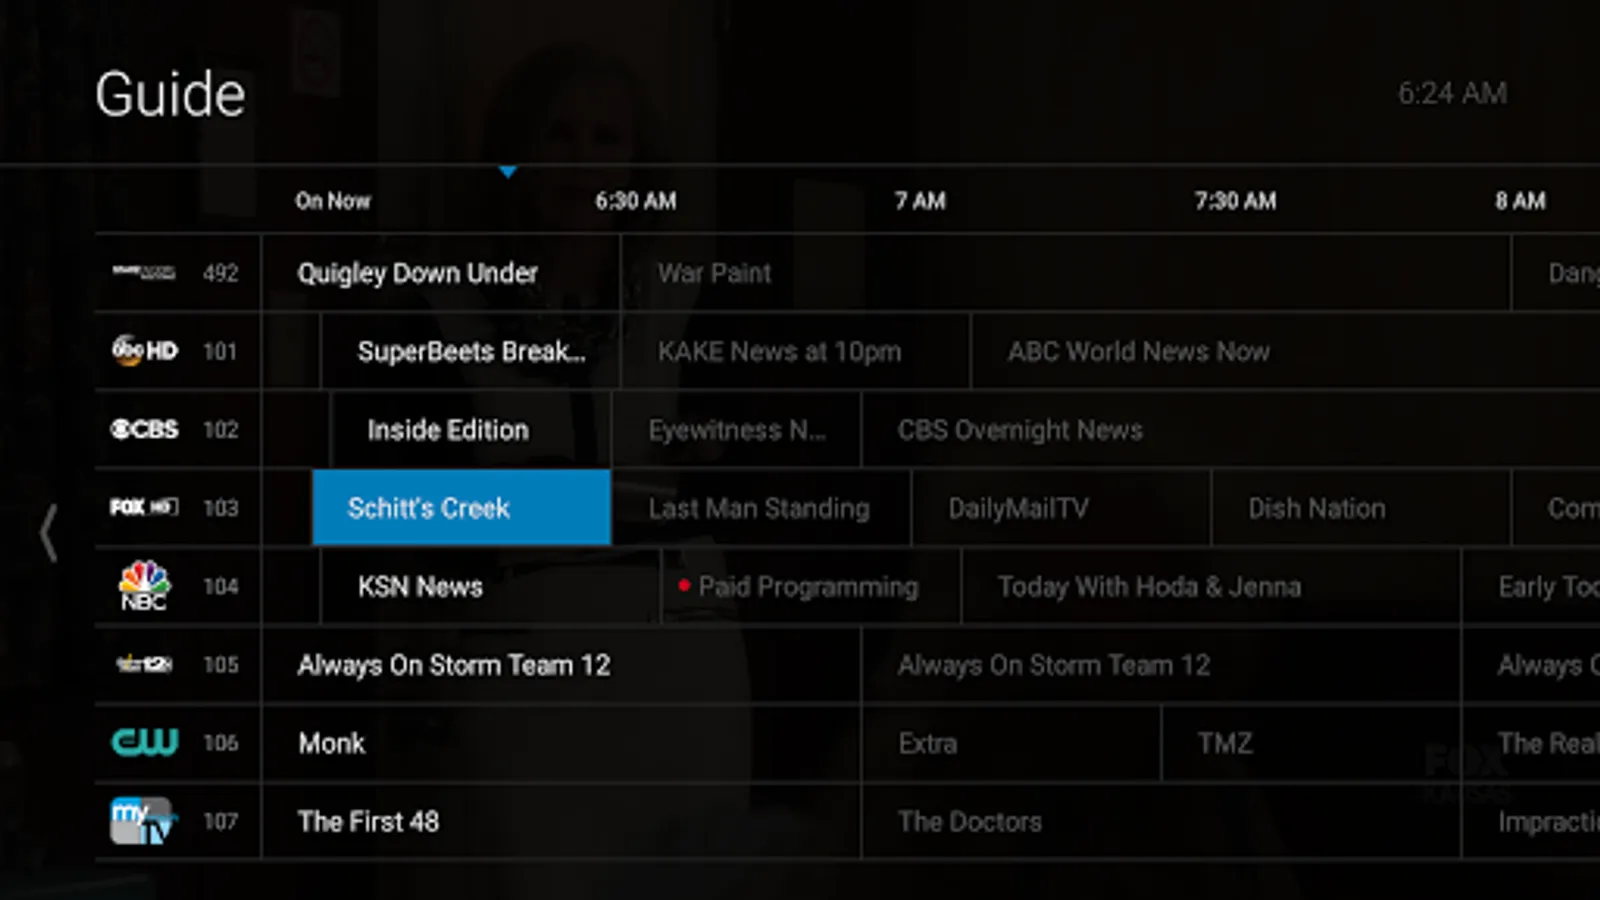Click channel number 105
Viewport: 1600px width, 900px height.
click(x=221, y=665)
